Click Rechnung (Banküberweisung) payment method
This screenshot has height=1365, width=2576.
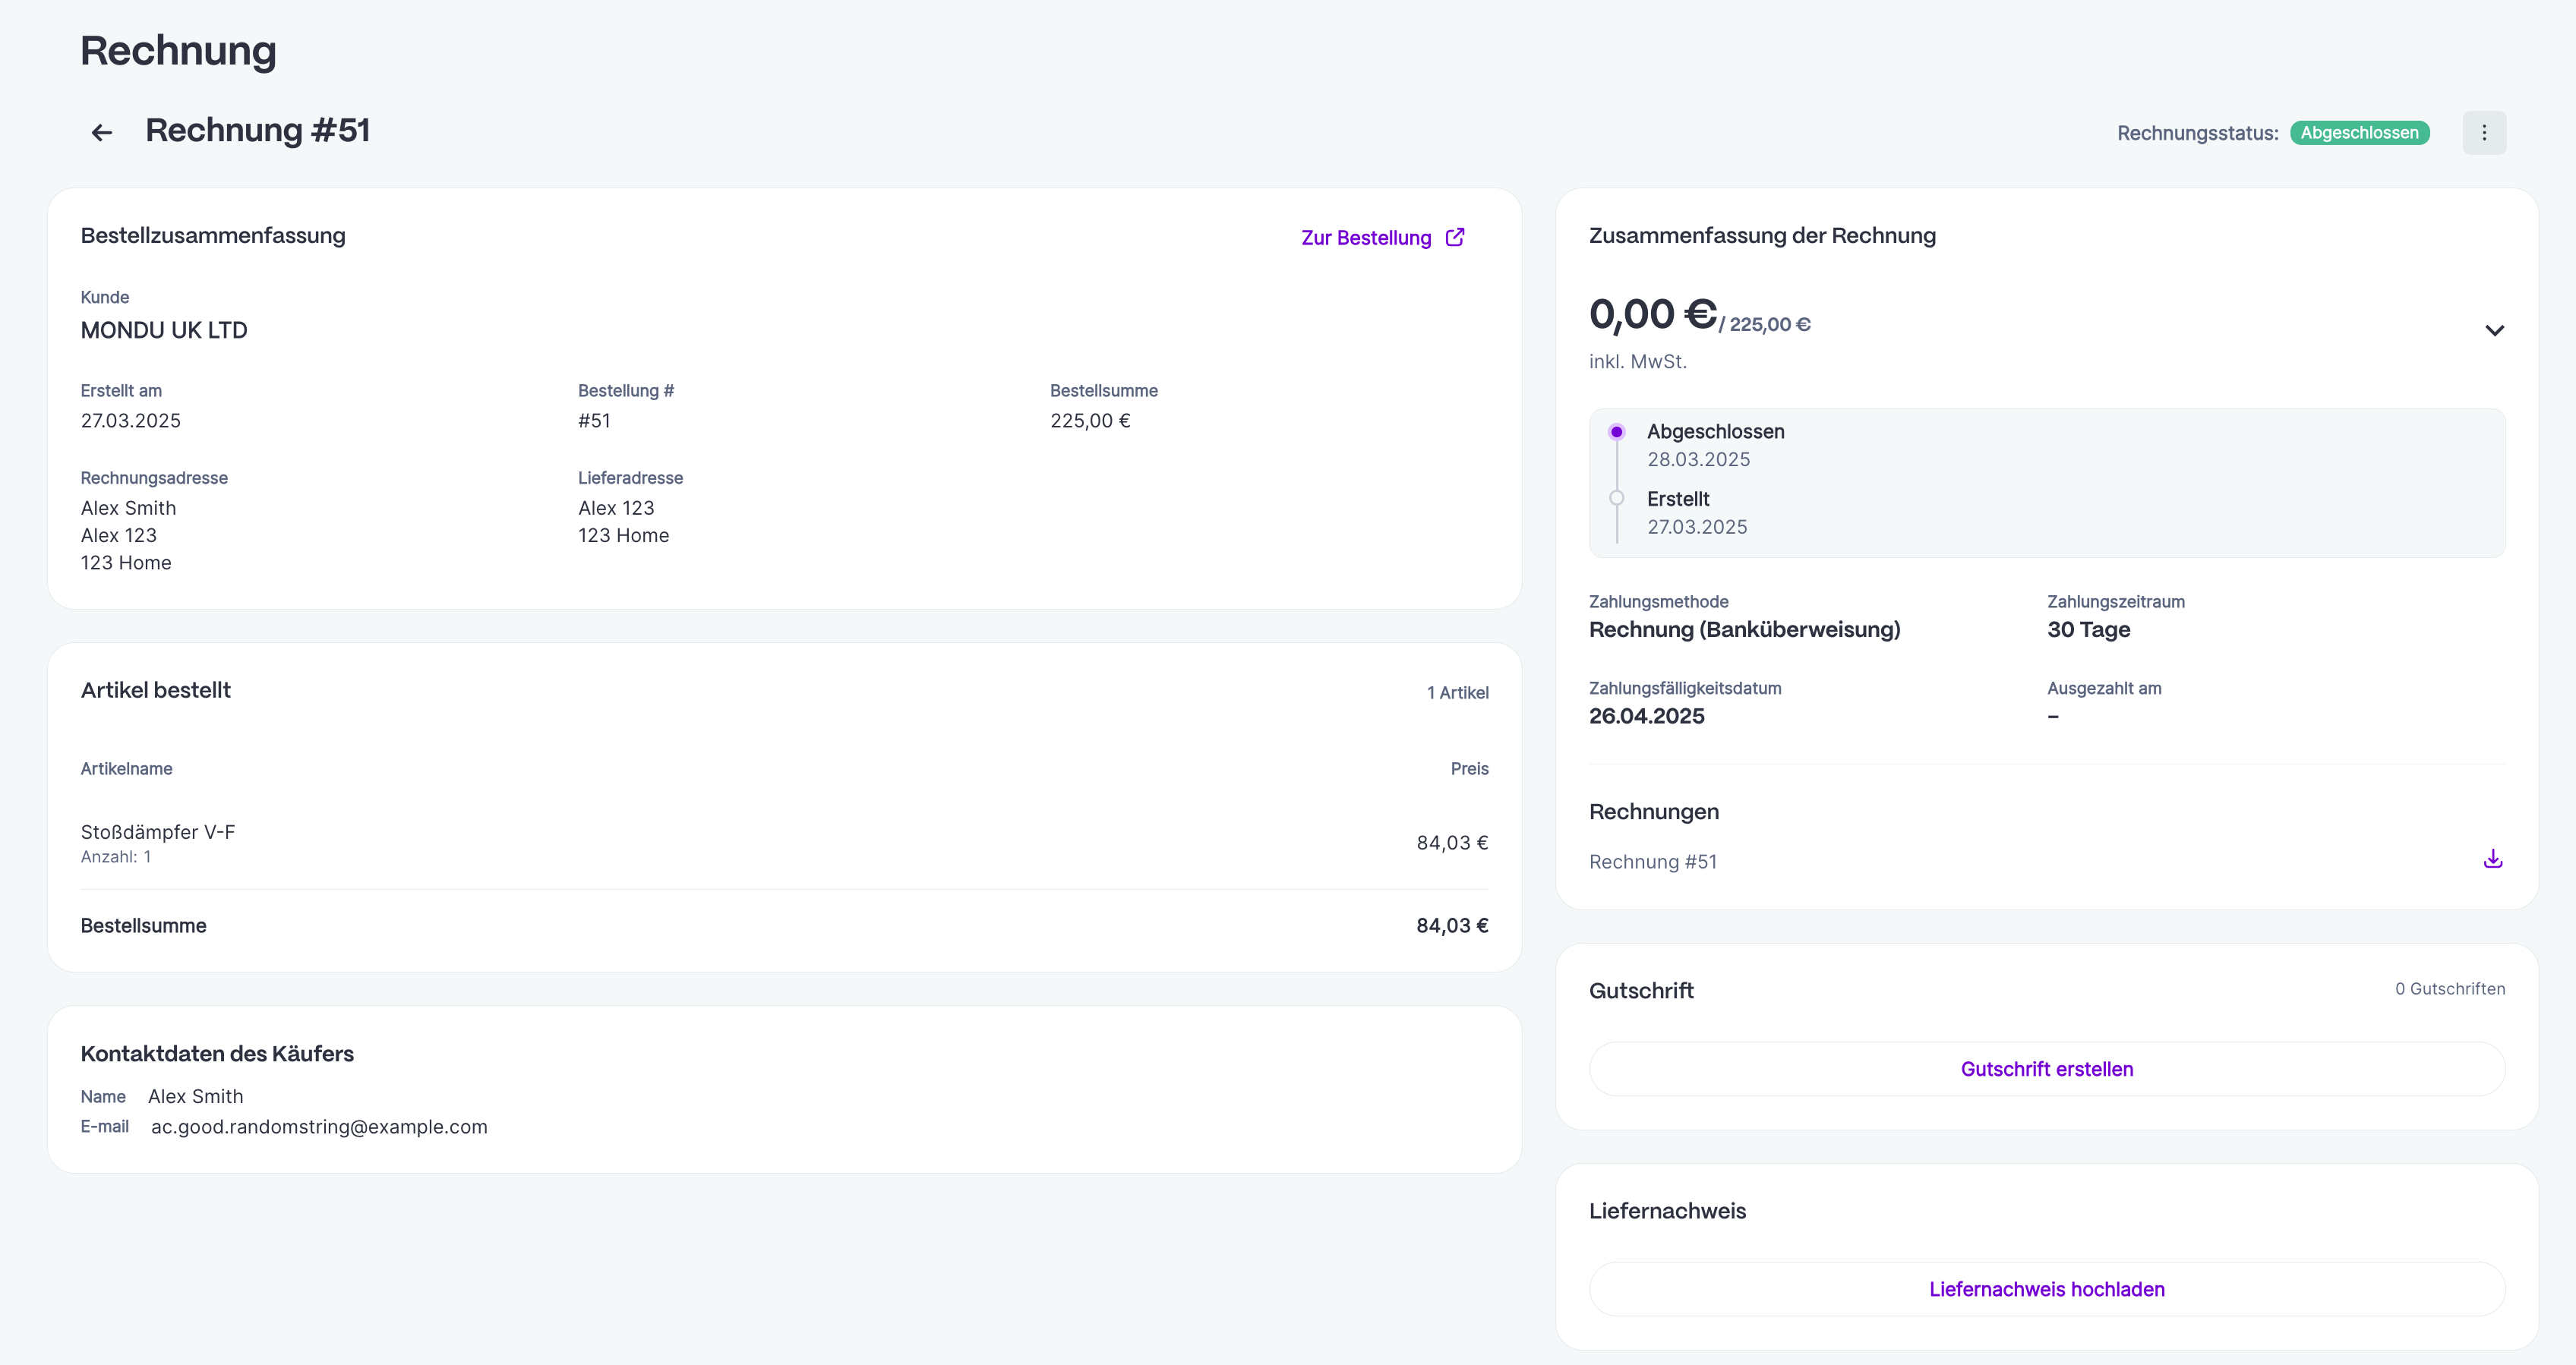(1744, 629)
